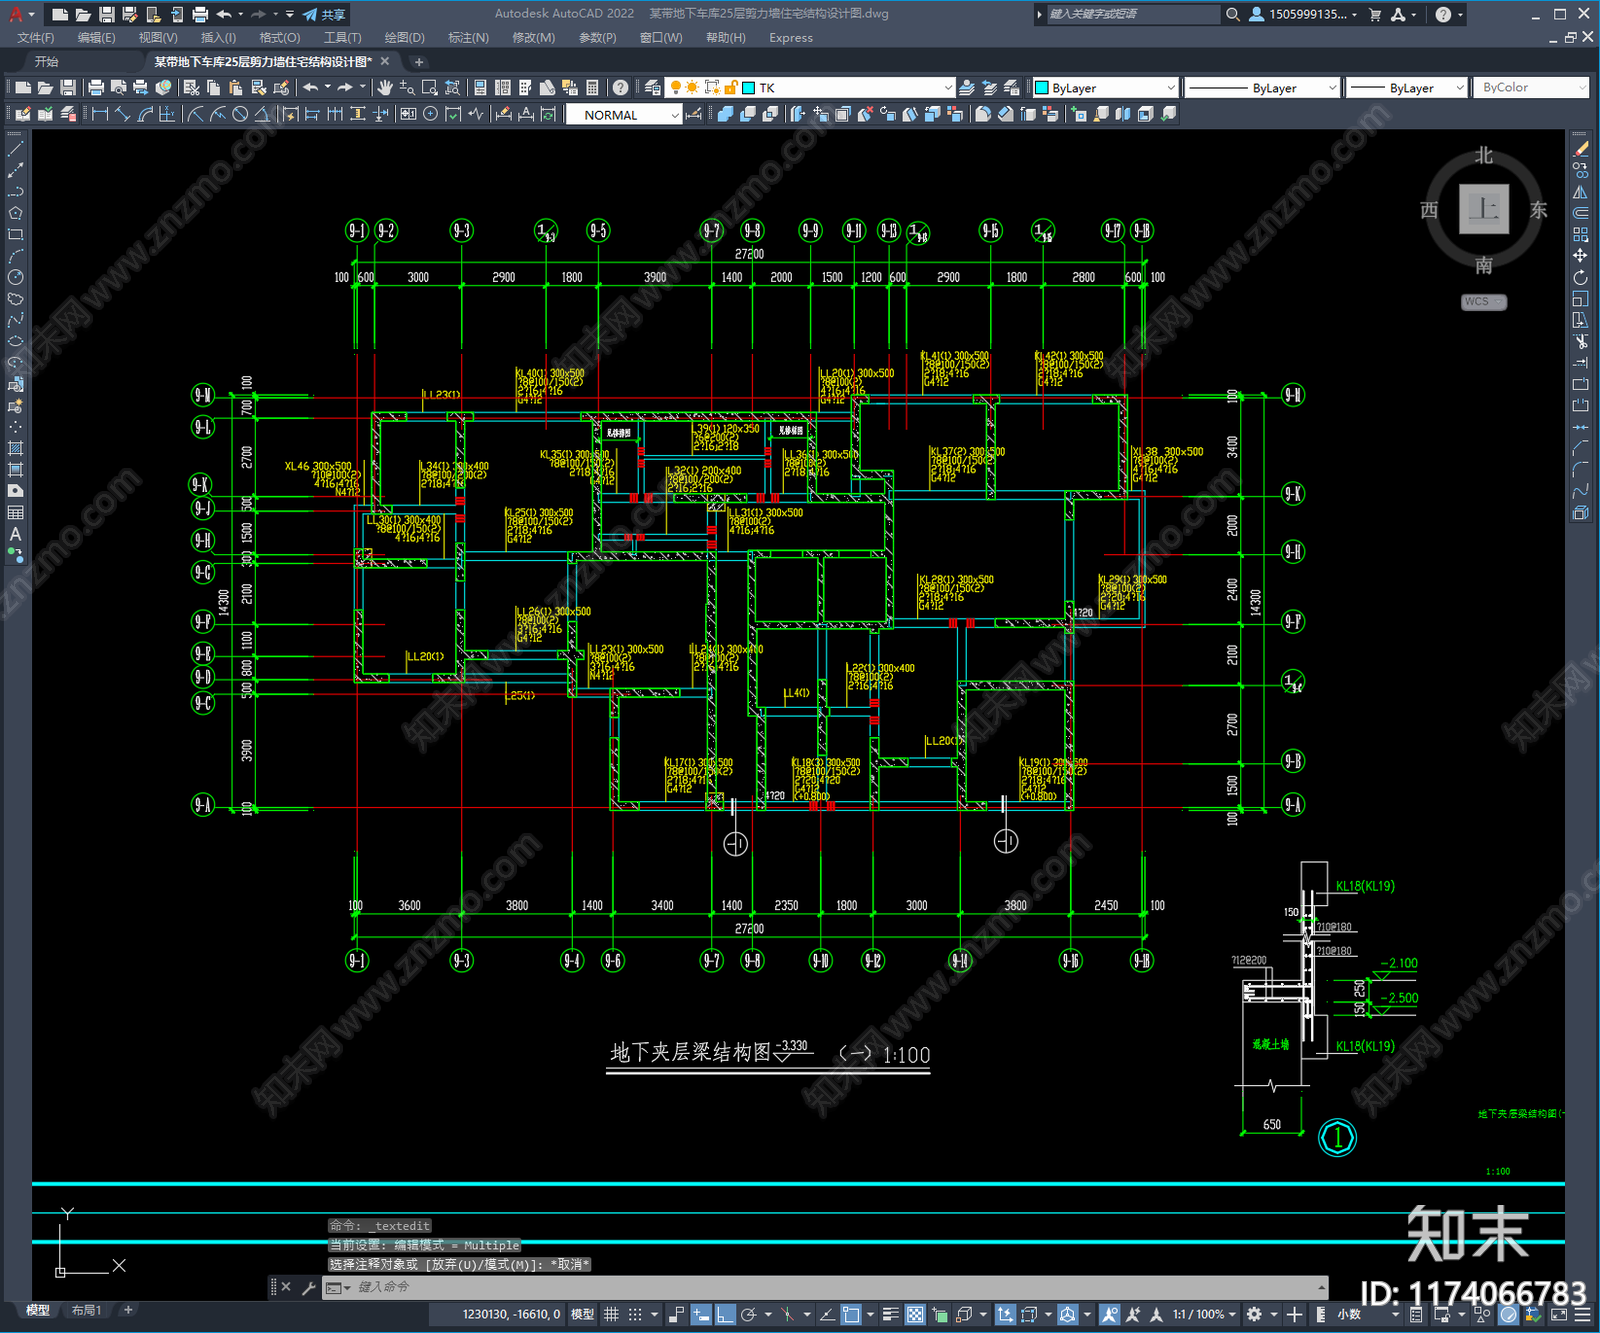Viewport: 1600px width, 1333px height.
Task: Open the 文件(F) menu
Action: tap(36, 38)
